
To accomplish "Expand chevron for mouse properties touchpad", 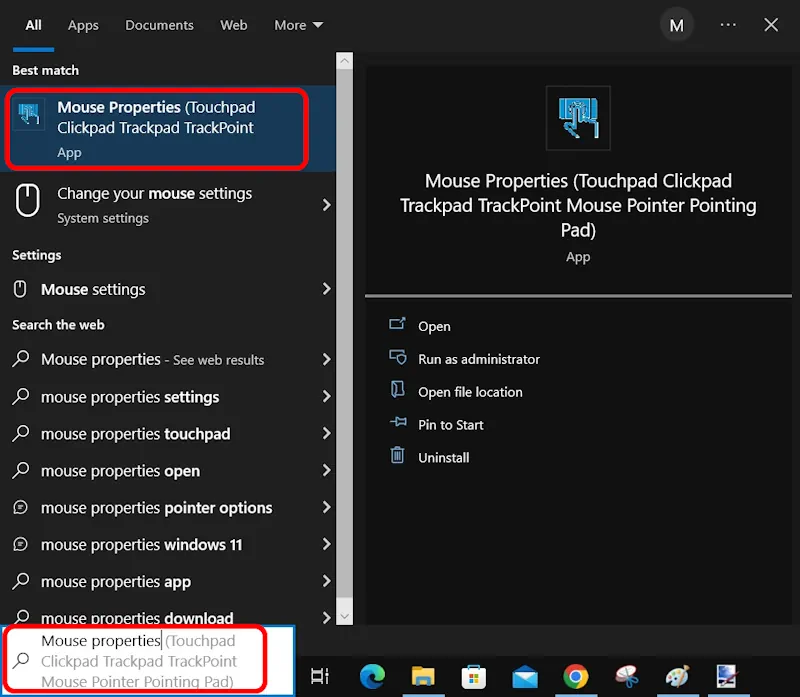I will pos(327,433).
